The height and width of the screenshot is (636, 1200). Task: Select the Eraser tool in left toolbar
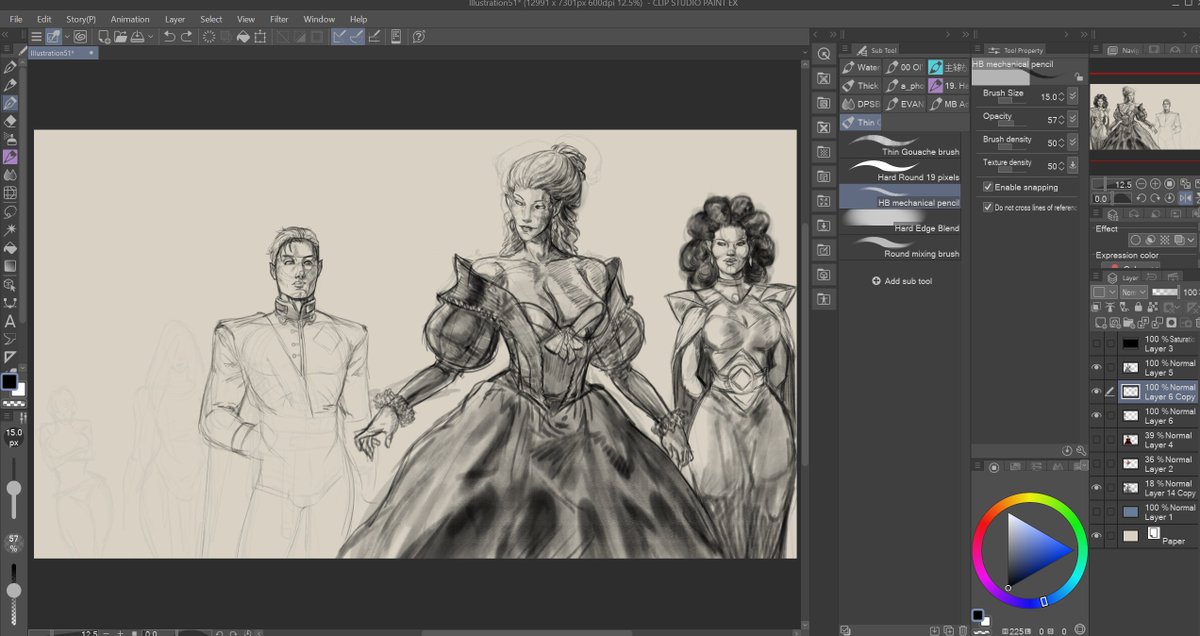[10, 121]
